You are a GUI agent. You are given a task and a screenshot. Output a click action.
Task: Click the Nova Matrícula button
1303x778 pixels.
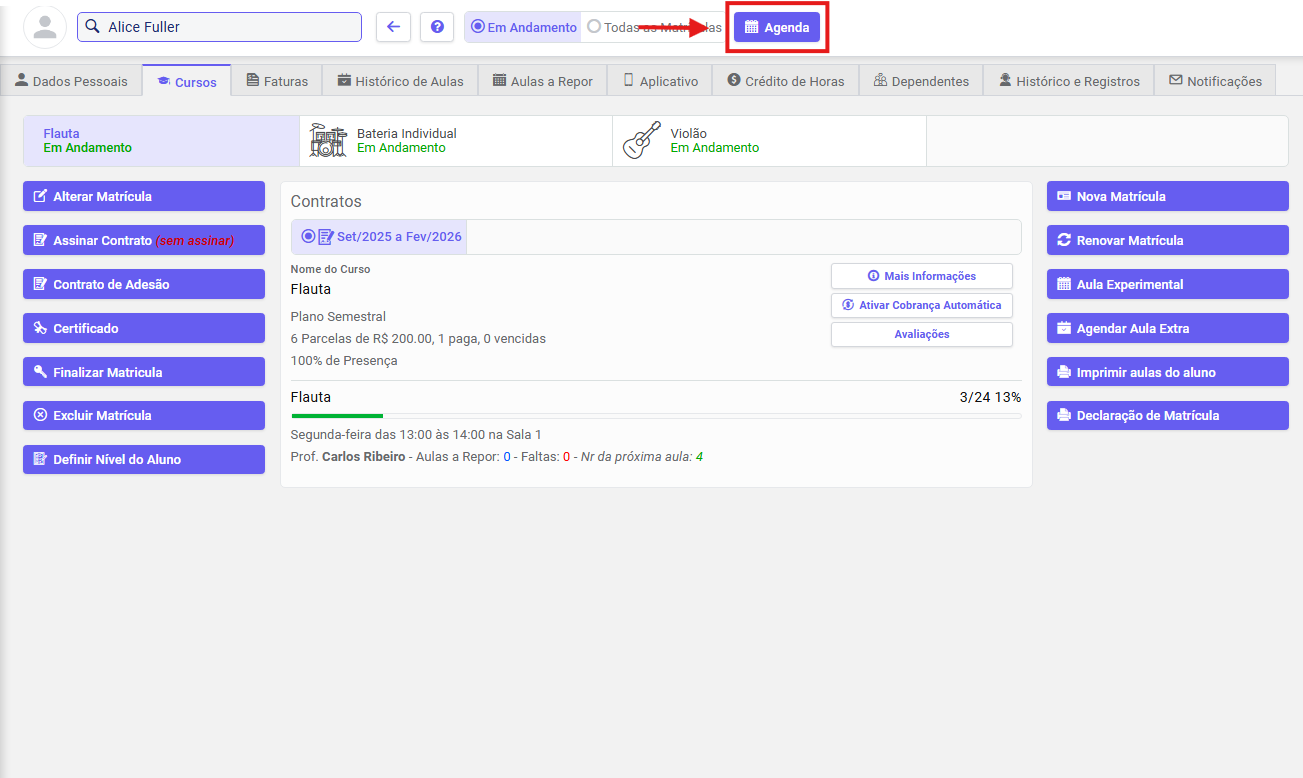click(1167, 196)
